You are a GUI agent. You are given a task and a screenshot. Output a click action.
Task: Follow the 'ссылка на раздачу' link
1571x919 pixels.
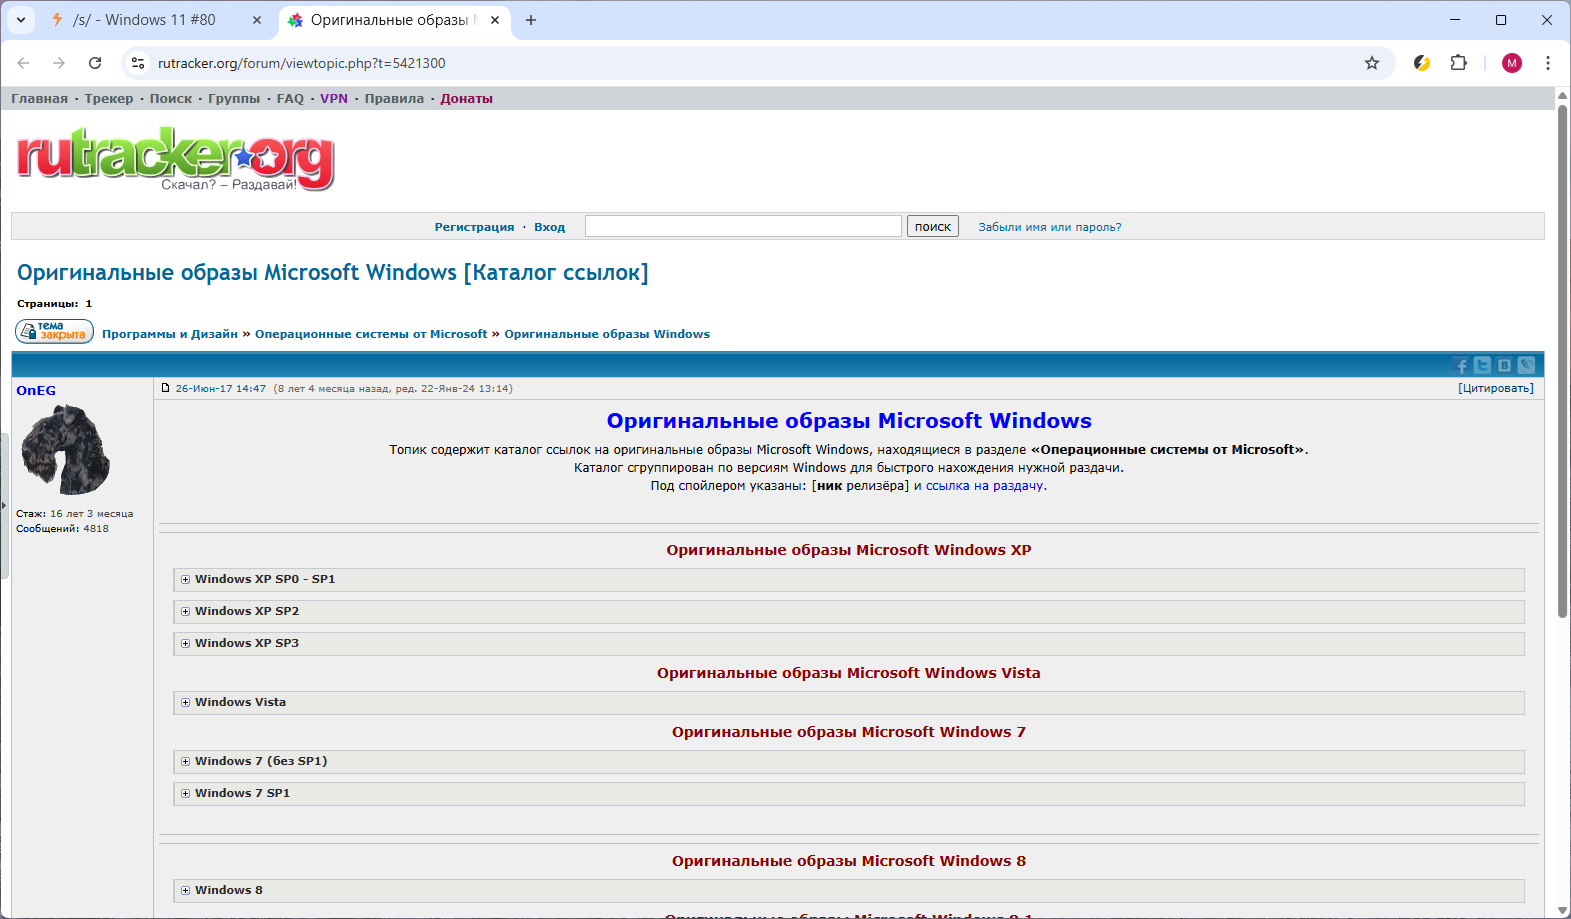(985, 486)
